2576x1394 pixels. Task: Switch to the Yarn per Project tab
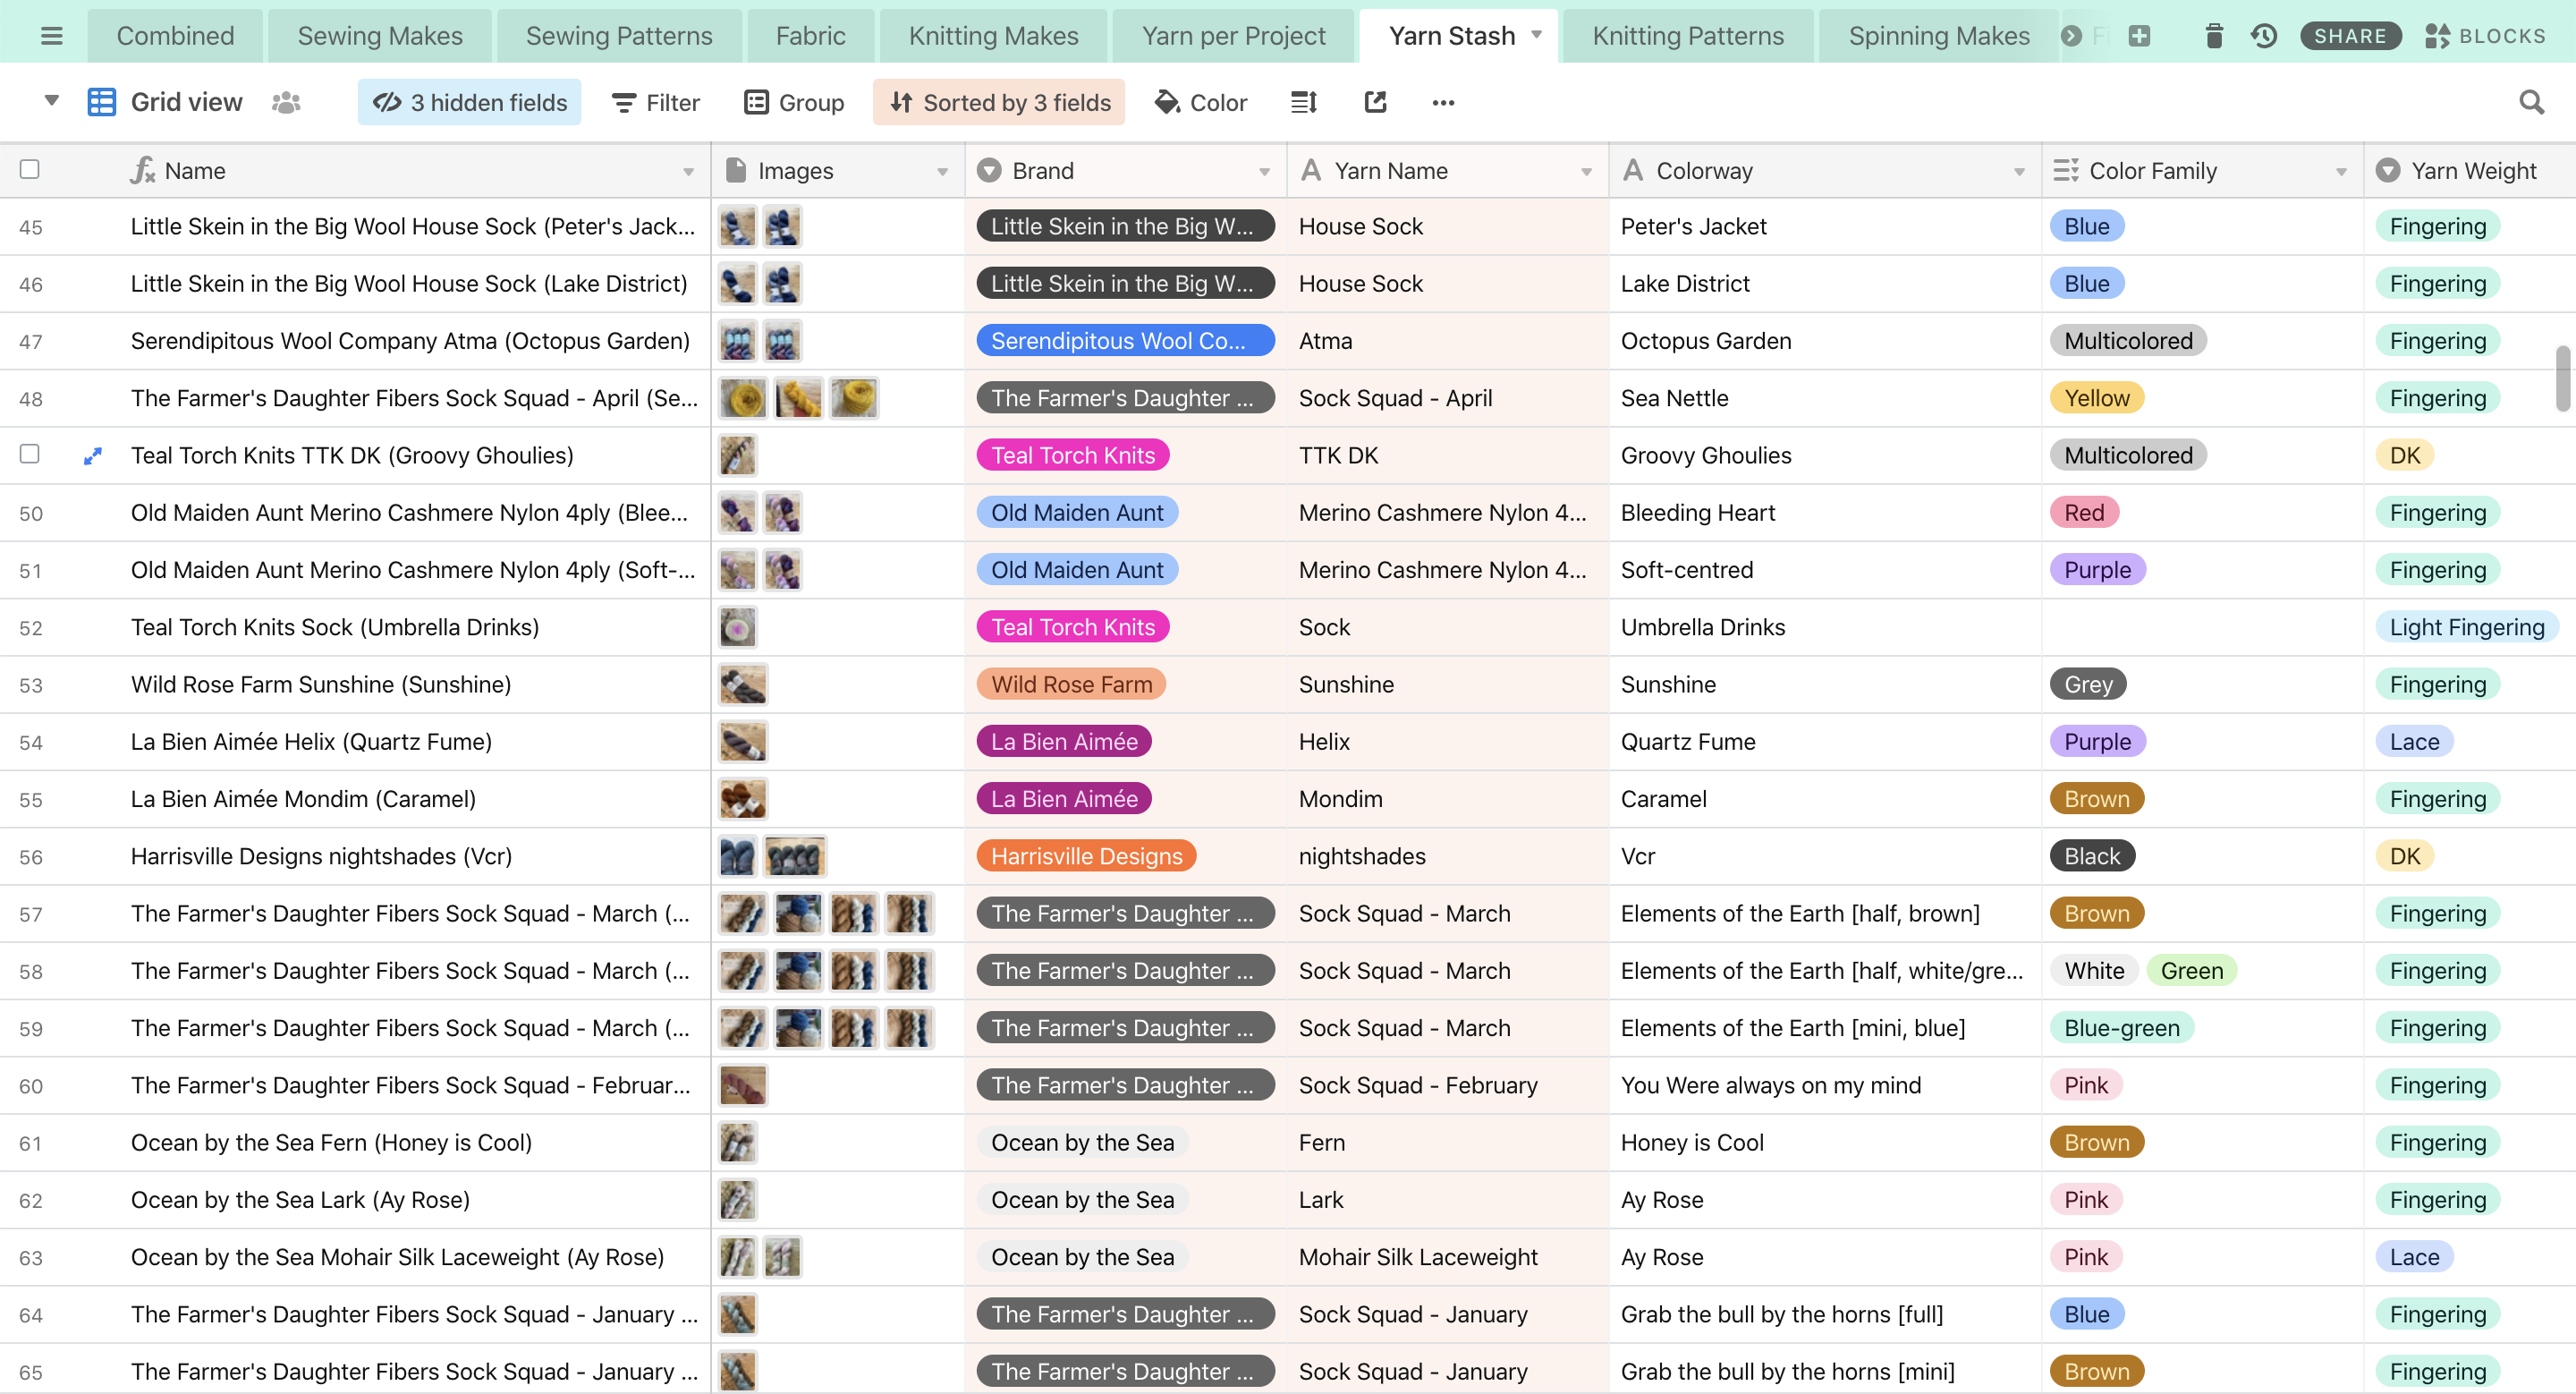[1233, 36]
